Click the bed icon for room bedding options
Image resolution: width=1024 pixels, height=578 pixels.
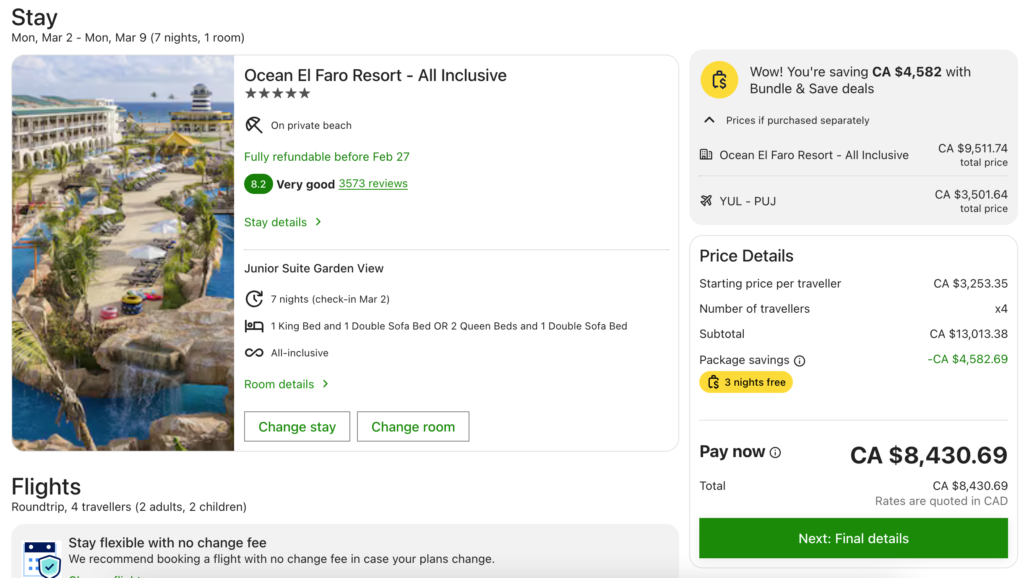[253, 326]
